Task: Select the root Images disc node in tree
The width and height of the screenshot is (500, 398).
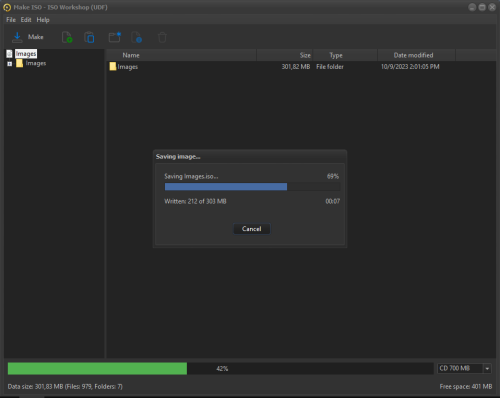Action: [x=26, y=54]
